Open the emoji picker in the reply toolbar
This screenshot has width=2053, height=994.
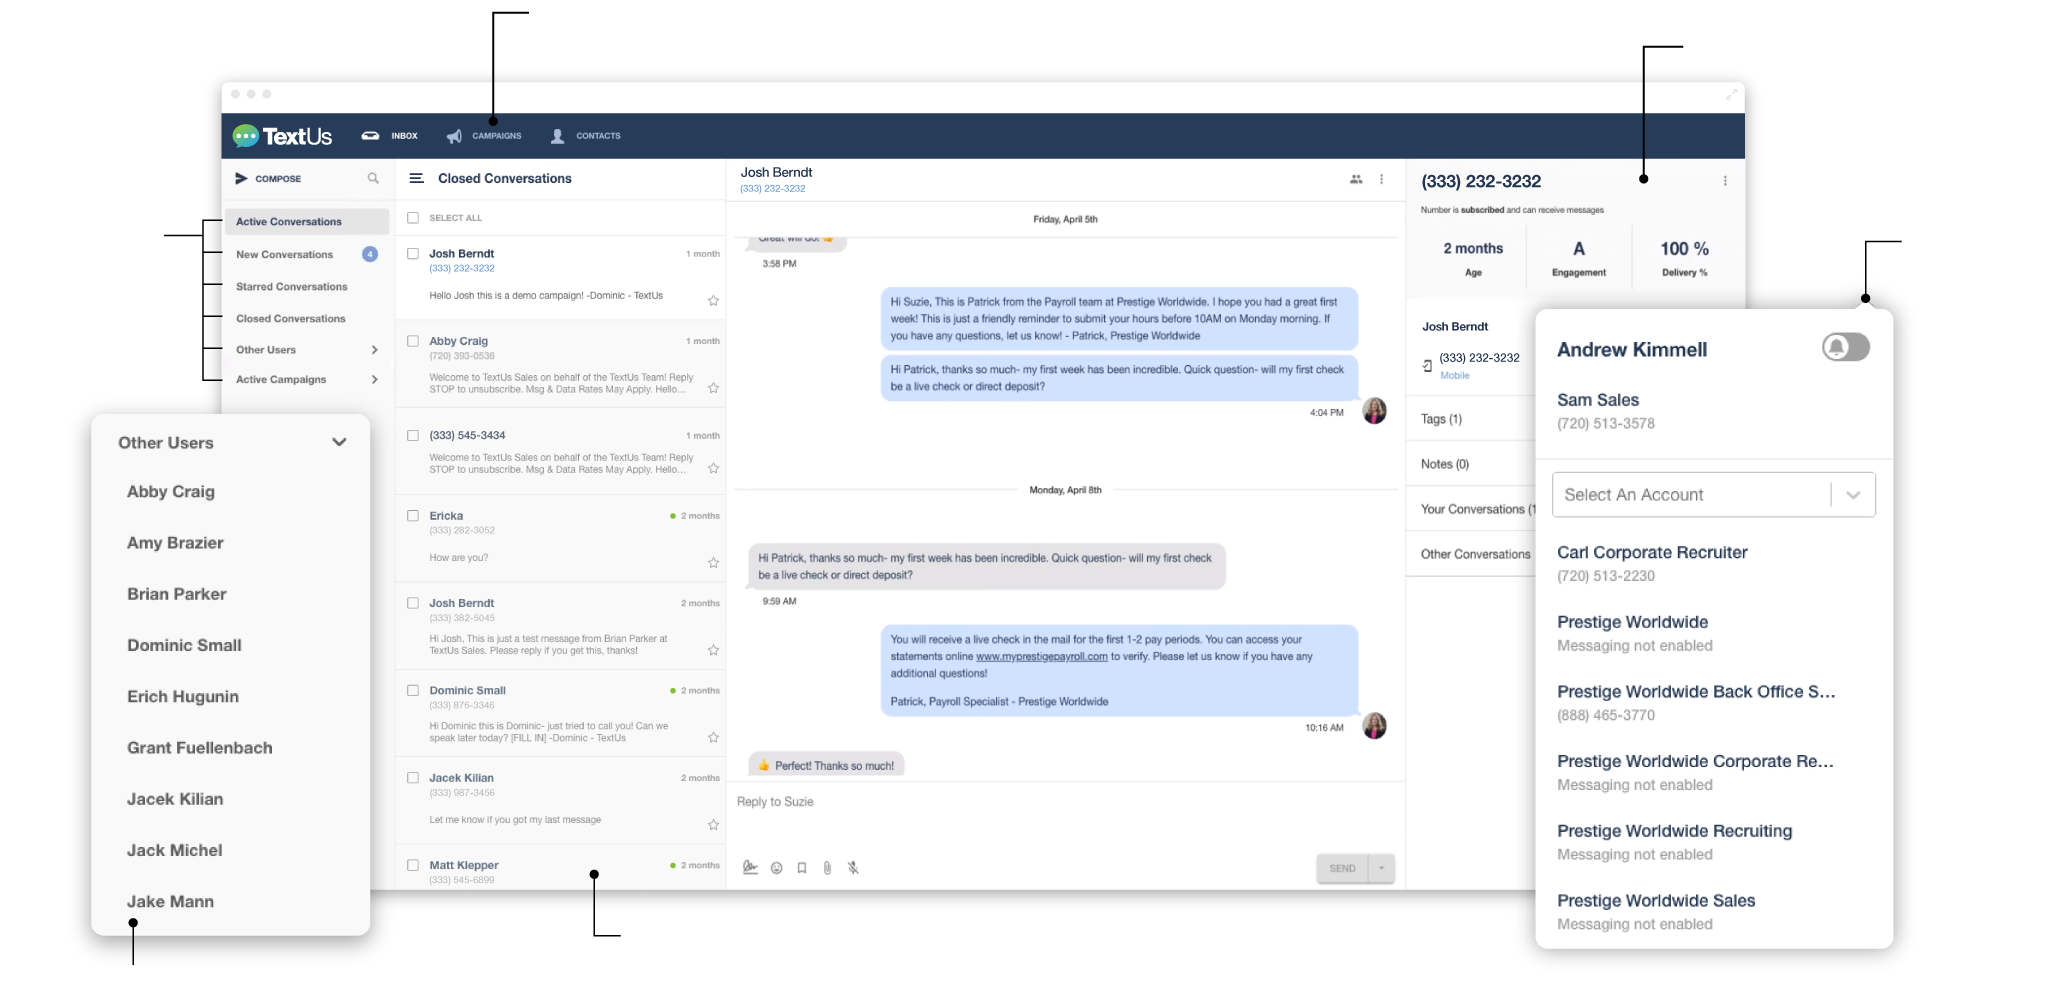pyautogui.click(x=776, y=868)
